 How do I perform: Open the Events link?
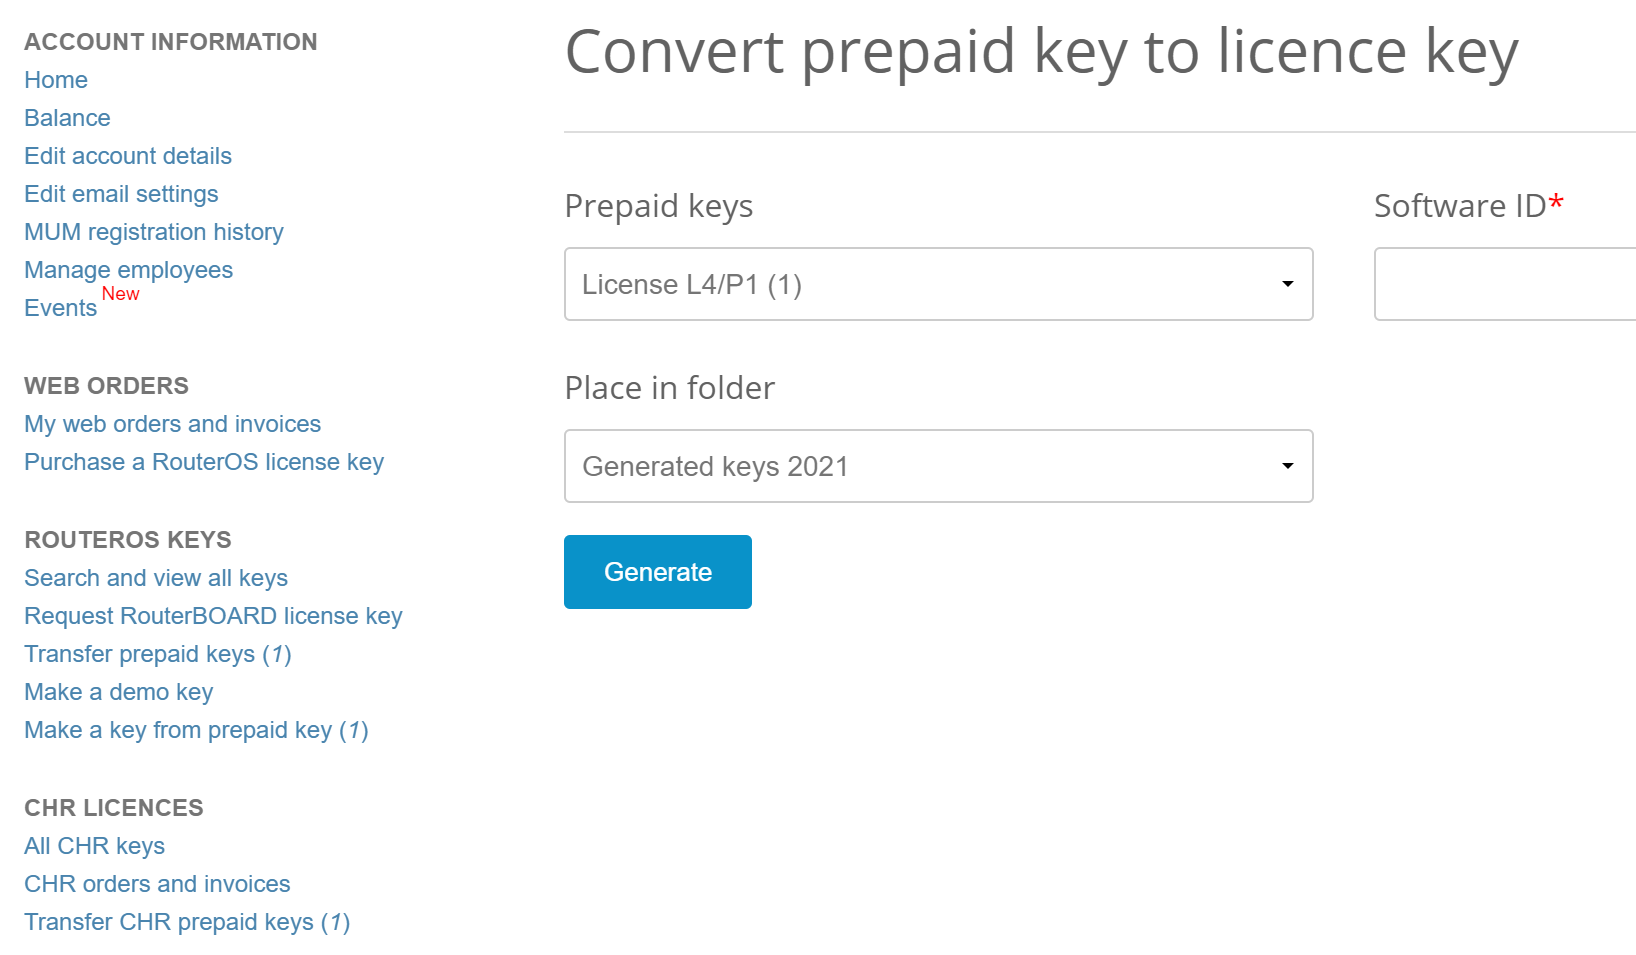(60, 308)
